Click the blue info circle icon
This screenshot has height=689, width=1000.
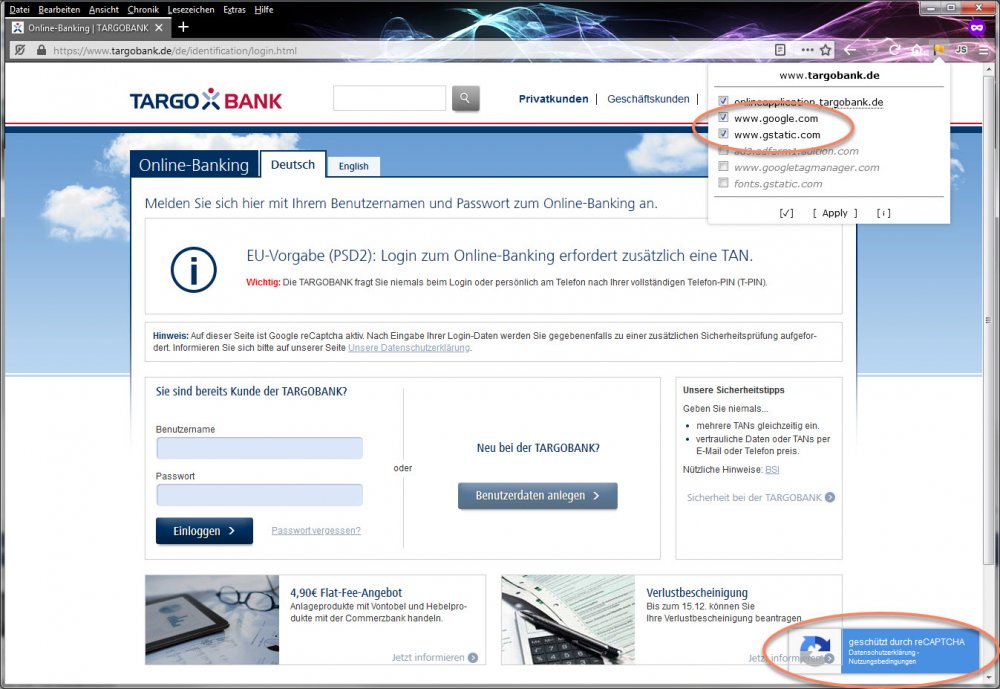(x=193, y=269)
